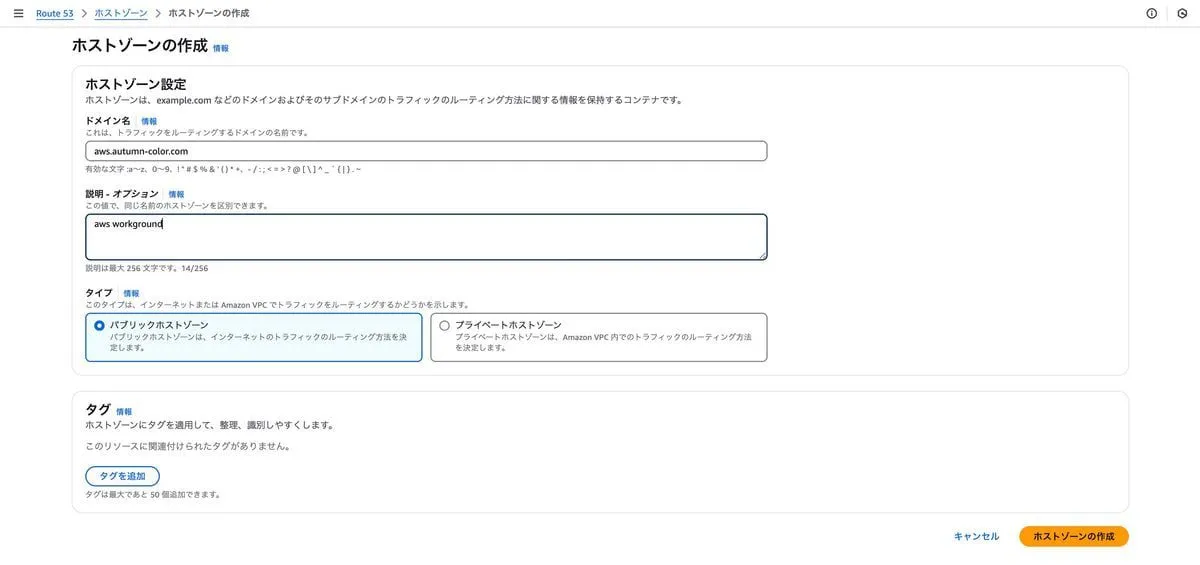Open 情報 link next to タイプ

(x=131, y=293)
